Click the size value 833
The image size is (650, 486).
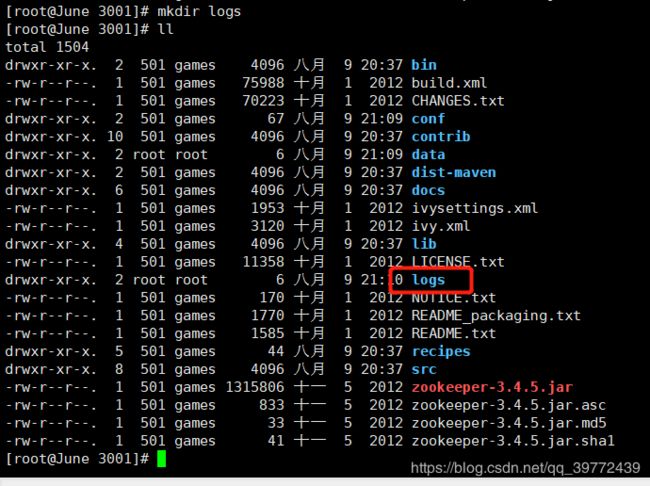click(x=272, y=405)
